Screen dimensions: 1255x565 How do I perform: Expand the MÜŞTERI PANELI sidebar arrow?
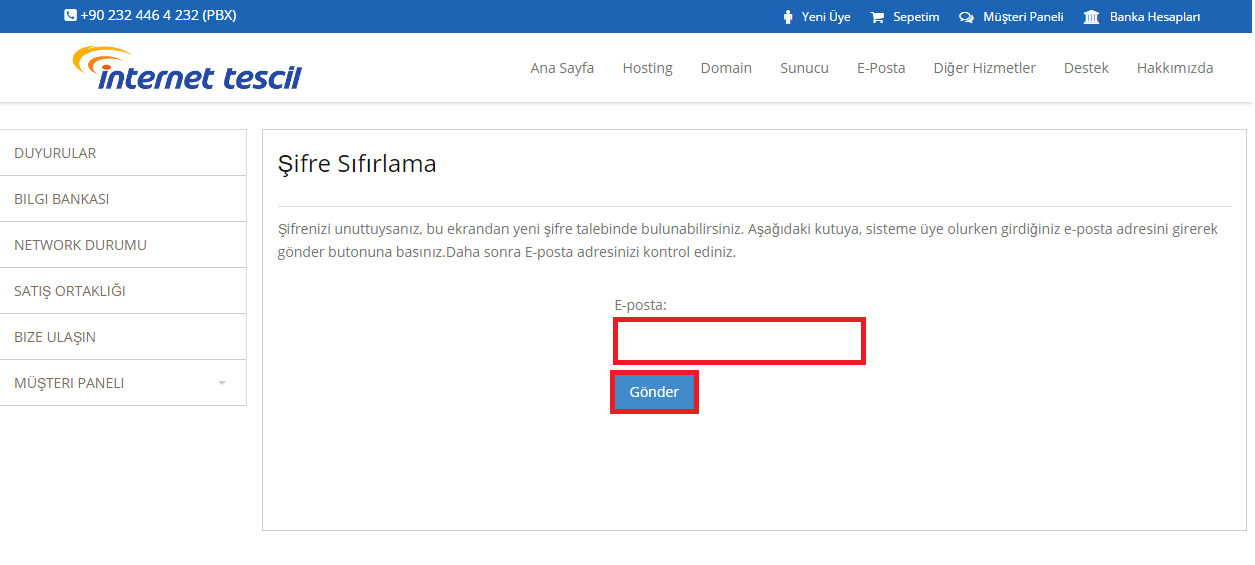pyautogui.click(x=222, y=383)
